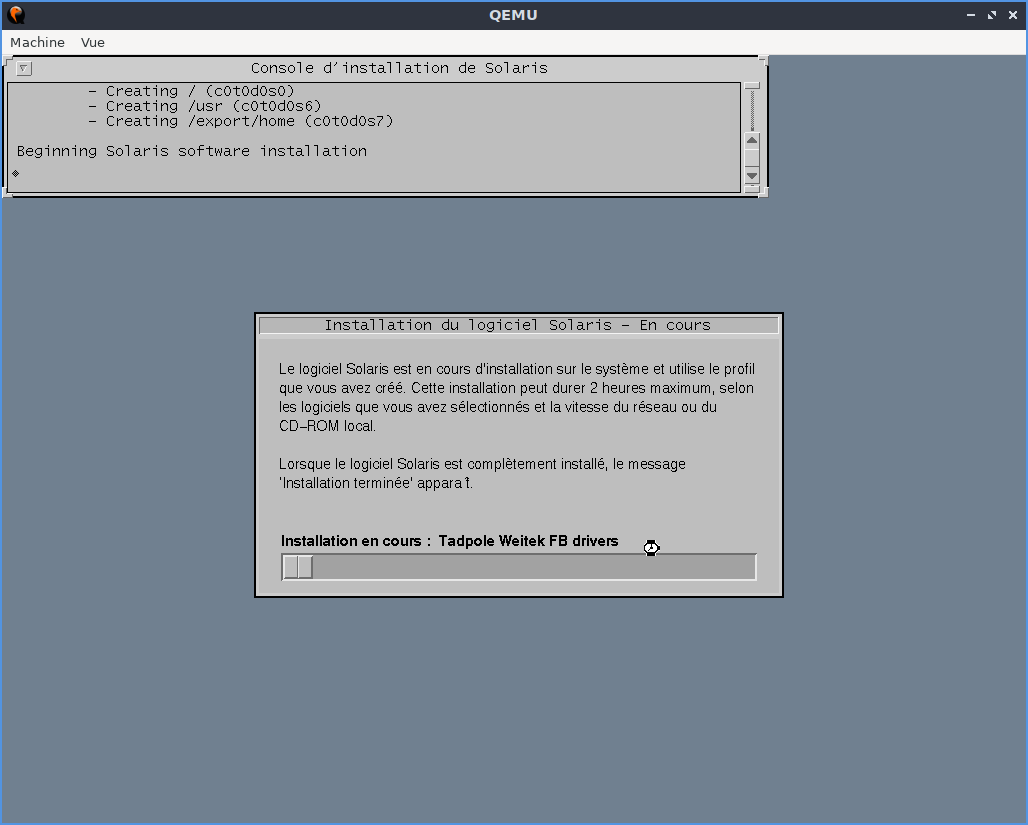Open the Solaris console window menu button
Image resolution: width=1028 pixels, height=825 pixels.
click(x=24, y=68)
